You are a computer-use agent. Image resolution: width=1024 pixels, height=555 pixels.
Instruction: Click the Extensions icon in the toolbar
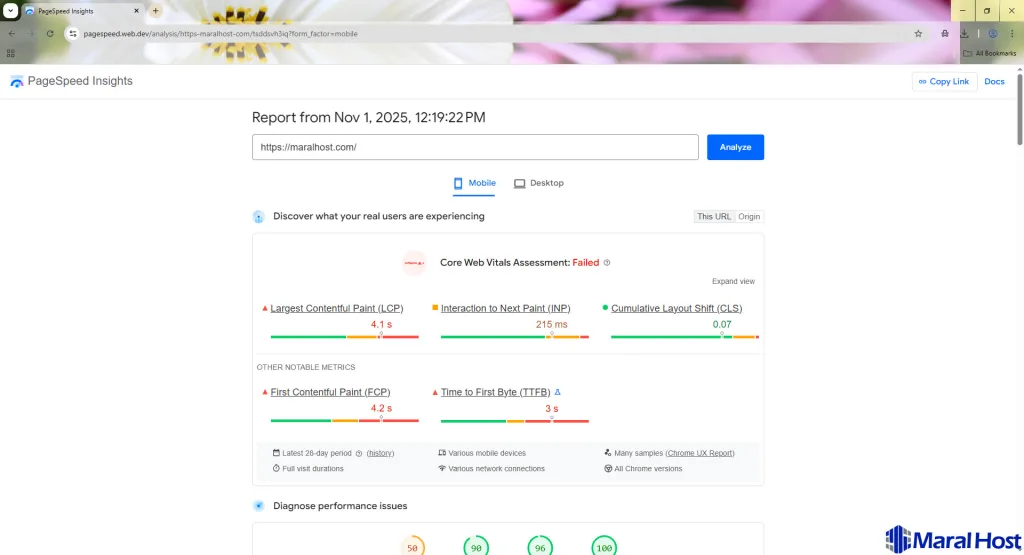click(x=944, y=33)
